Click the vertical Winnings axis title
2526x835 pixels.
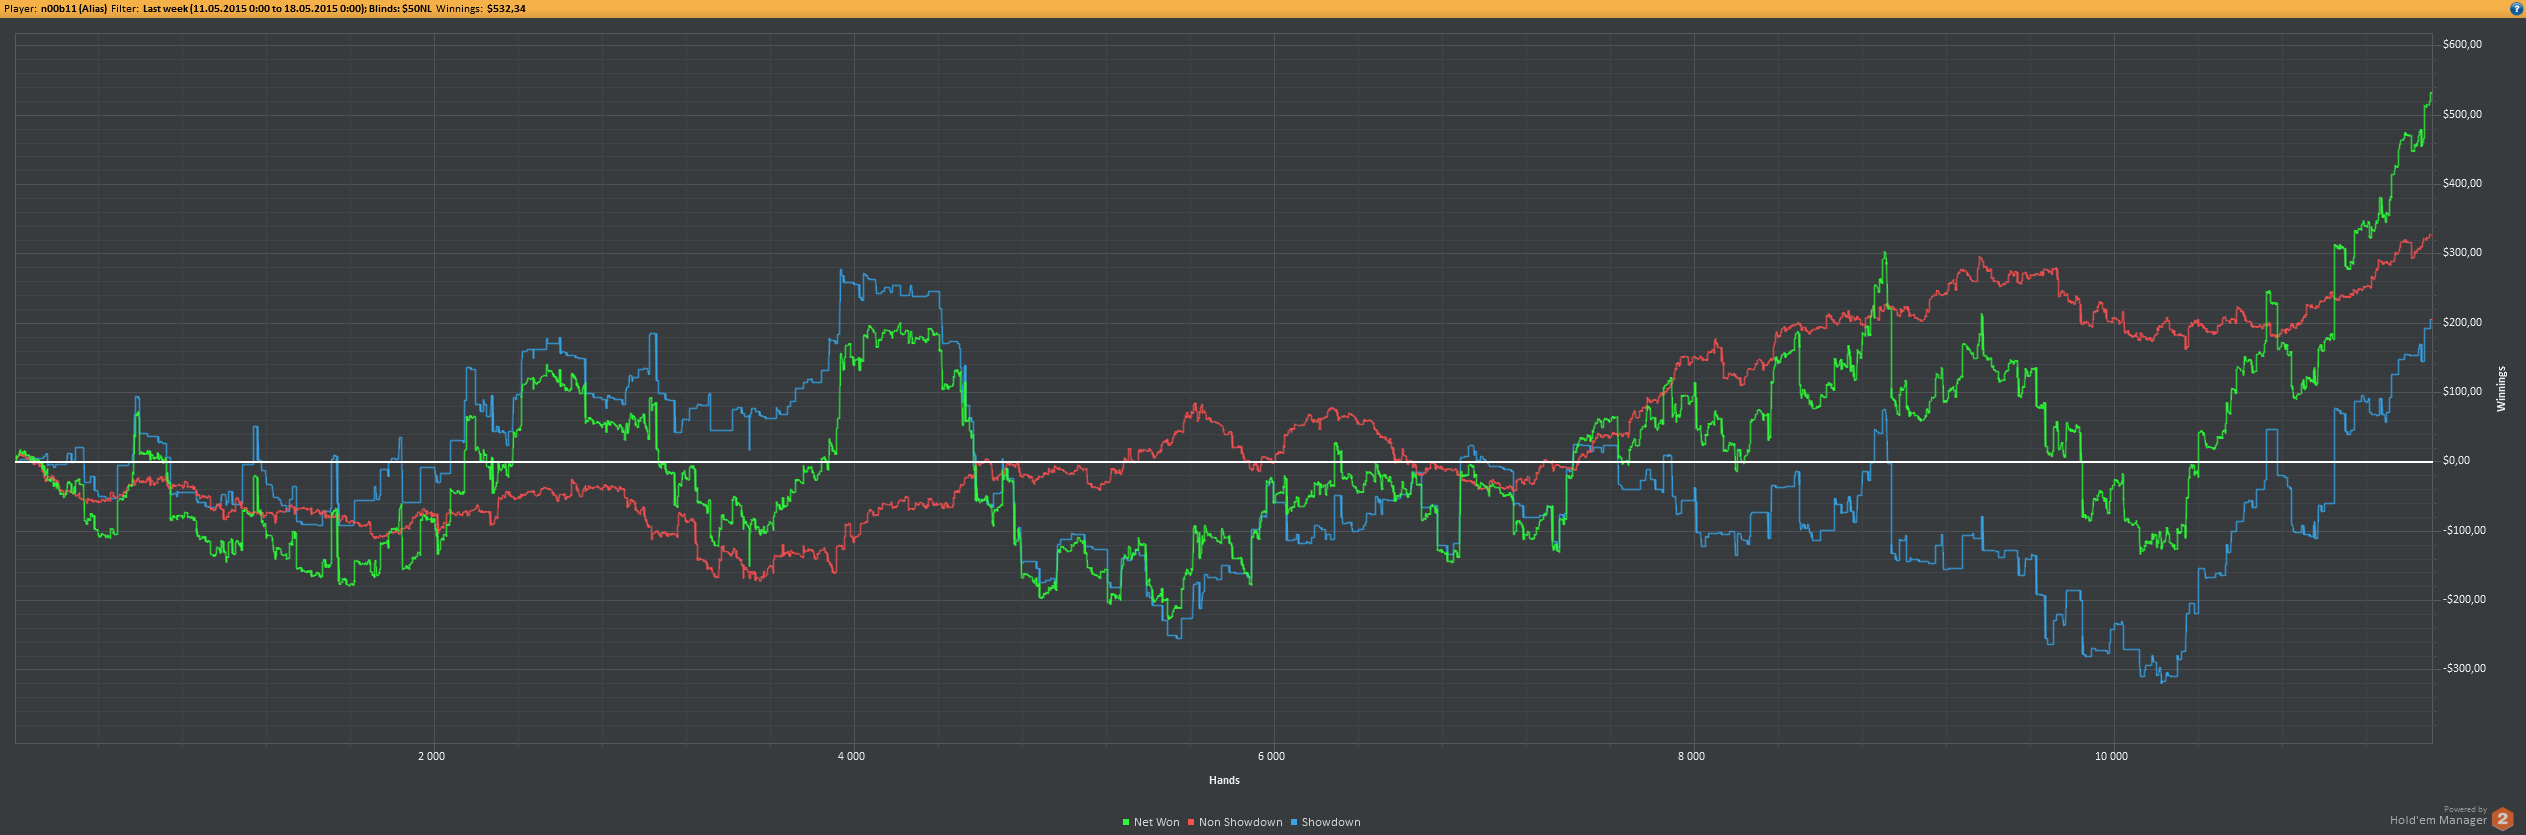click(x=2501, y=389)
